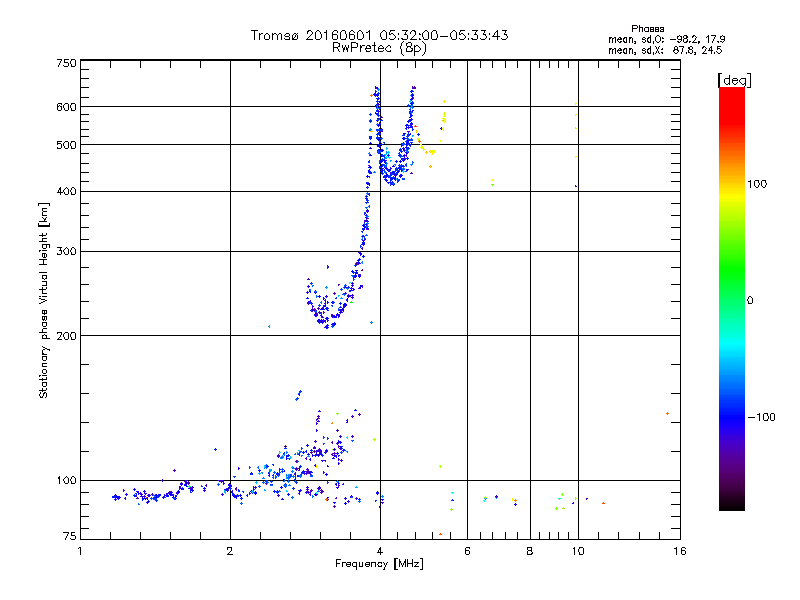The image size is (800, 600).
Task: Click the 'RwPretec (8p)' subtitle
Action: 379,48
